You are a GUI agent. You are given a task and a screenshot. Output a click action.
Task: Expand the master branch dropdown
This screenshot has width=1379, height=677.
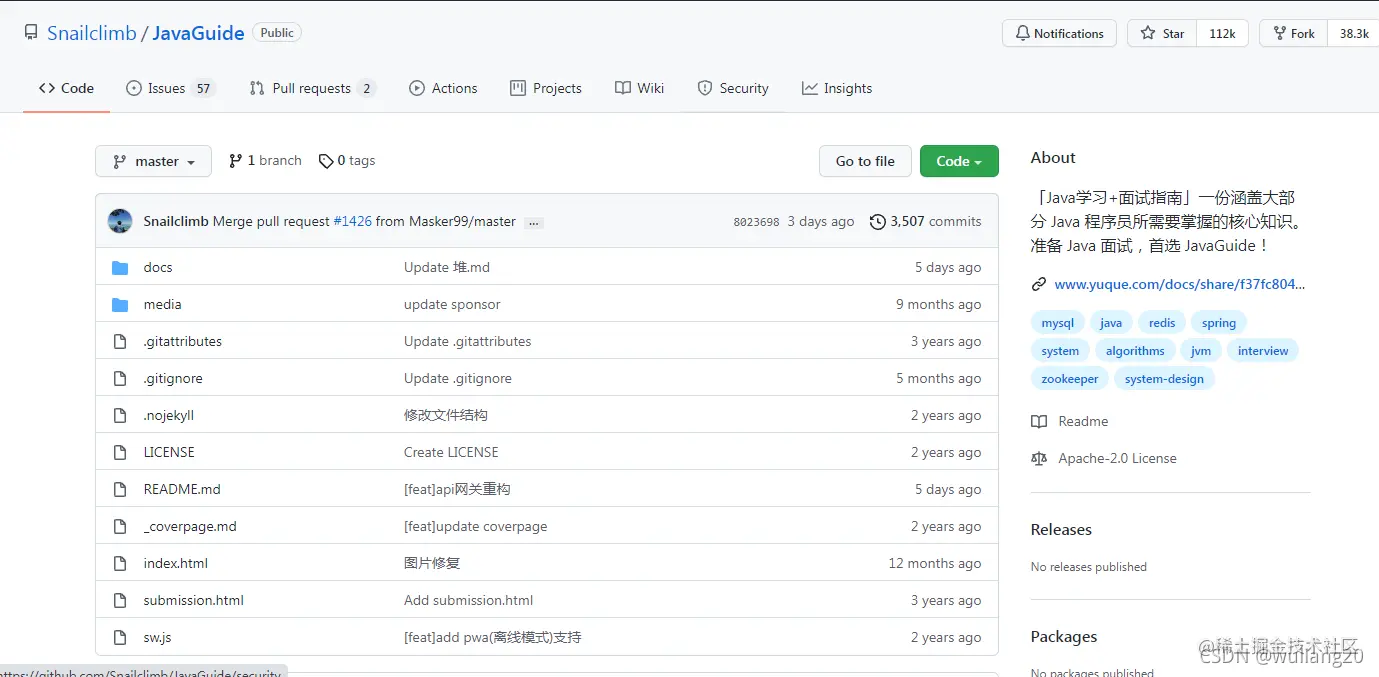click(x=153, y=161)
